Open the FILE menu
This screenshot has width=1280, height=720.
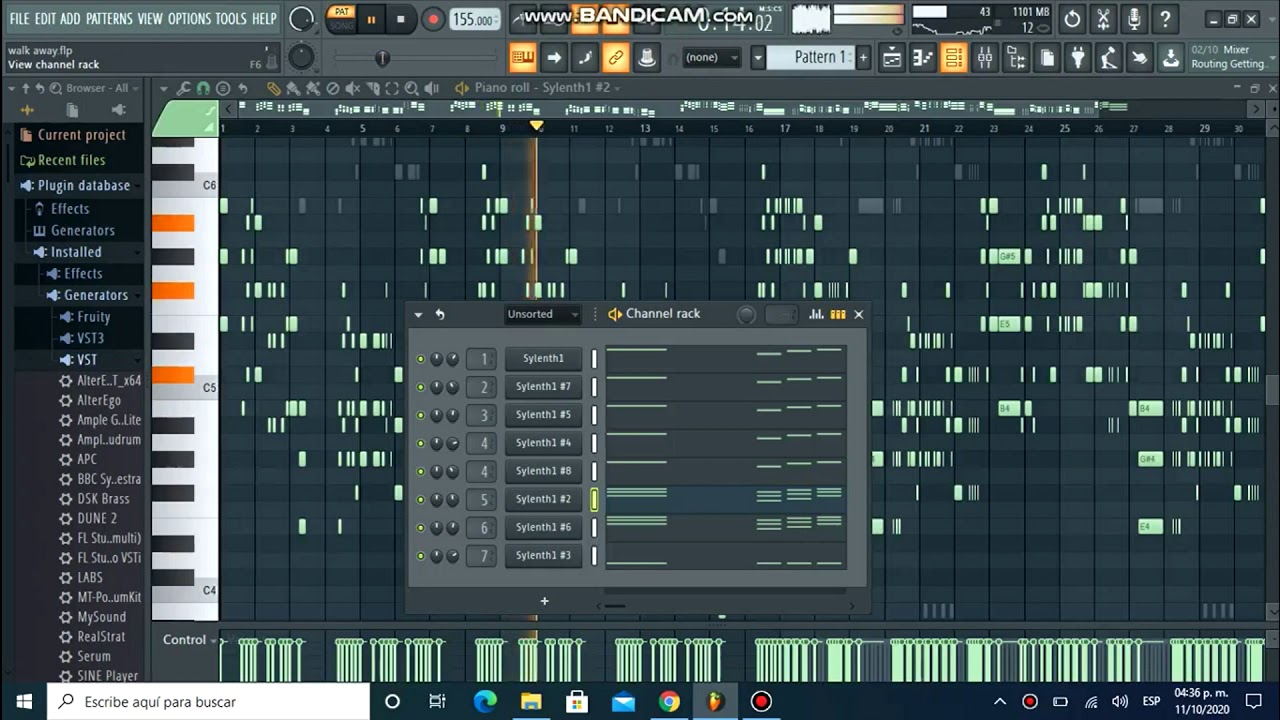click(19, 19)
